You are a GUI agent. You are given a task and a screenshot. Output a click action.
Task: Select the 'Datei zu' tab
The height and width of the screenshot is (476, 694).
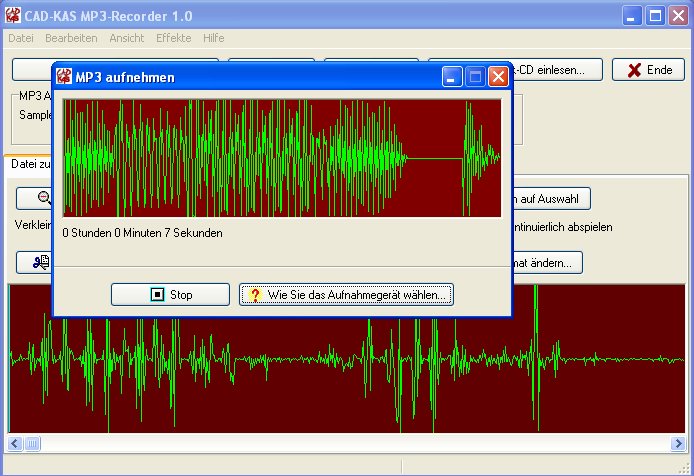(x=29, y=164)
